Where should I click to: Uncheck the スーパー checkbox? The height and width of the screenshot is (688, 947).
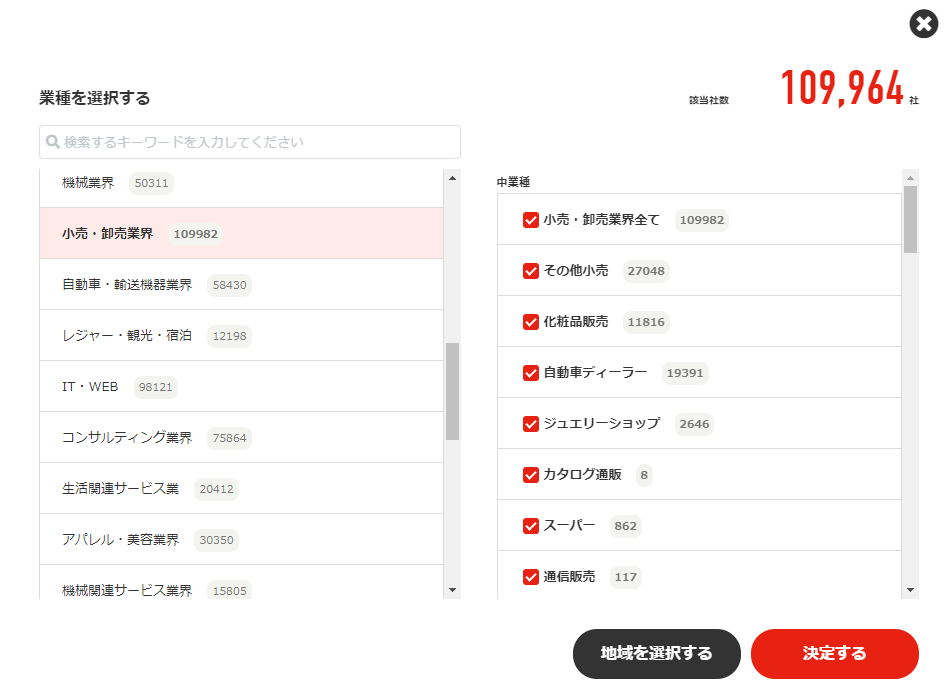531,526
